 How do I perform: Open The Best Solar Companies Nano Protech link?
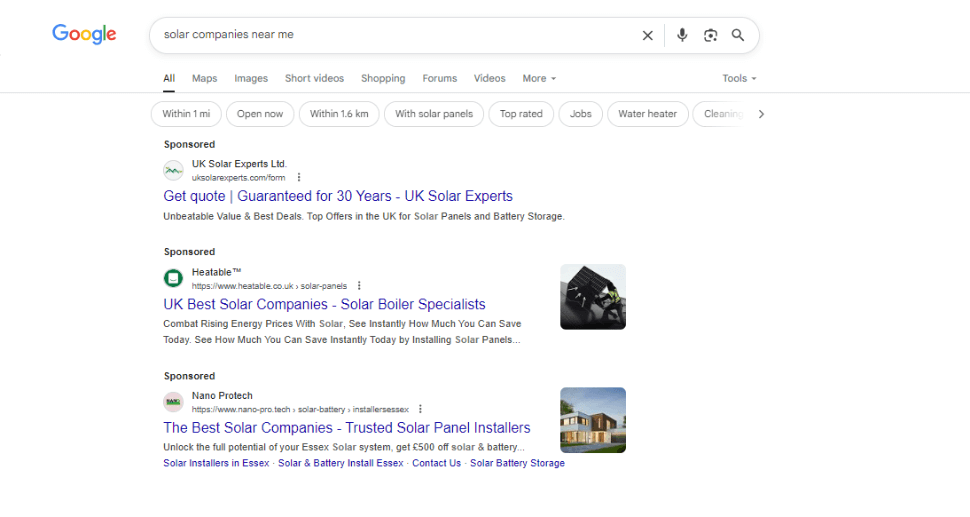(x=346, y=427)
